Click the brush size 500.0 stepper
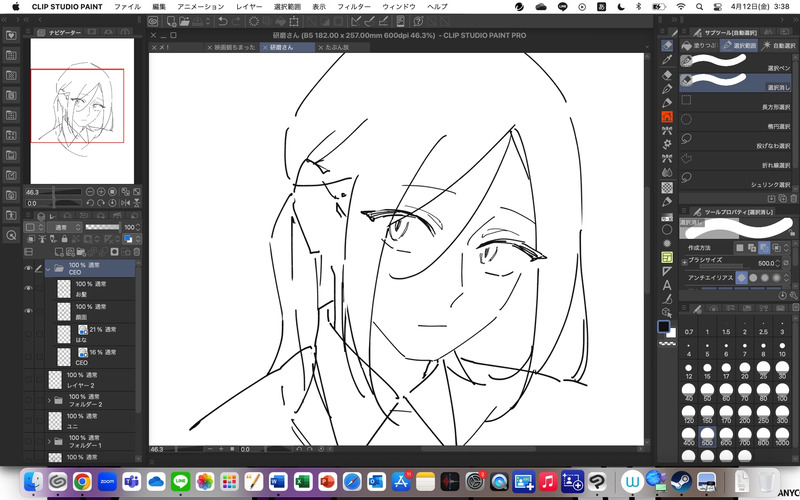800x500 pixels. click(777, 263)
